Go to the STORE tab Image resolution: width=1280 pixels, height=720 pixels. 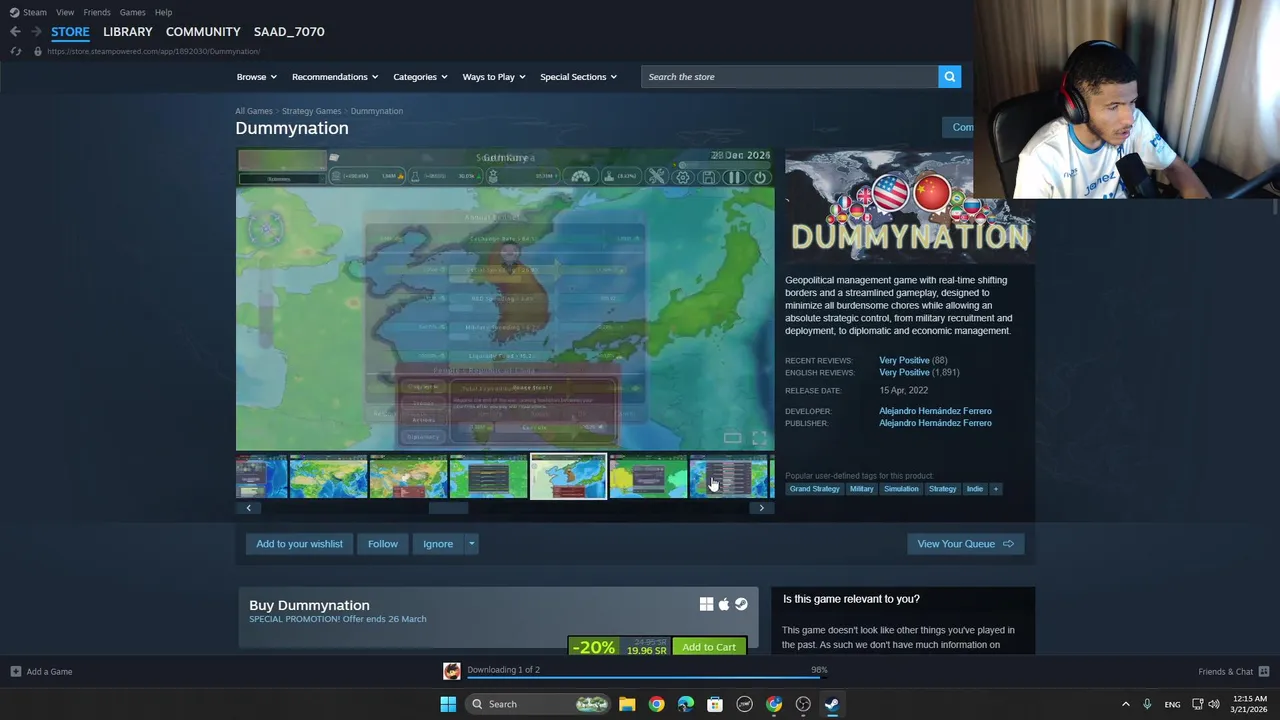click(x=70, y=32)
